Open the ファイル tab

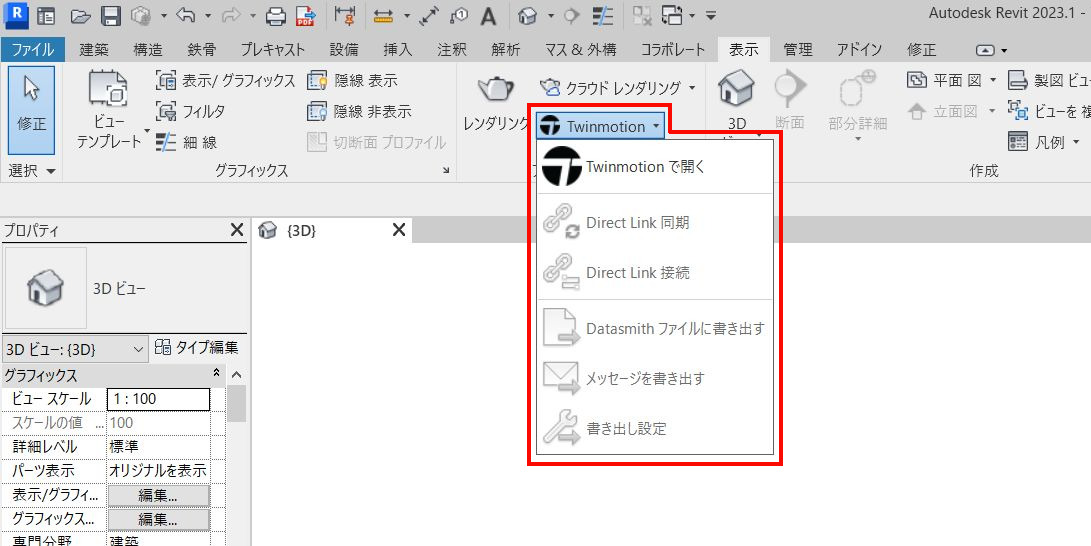[x=32, y=49]
